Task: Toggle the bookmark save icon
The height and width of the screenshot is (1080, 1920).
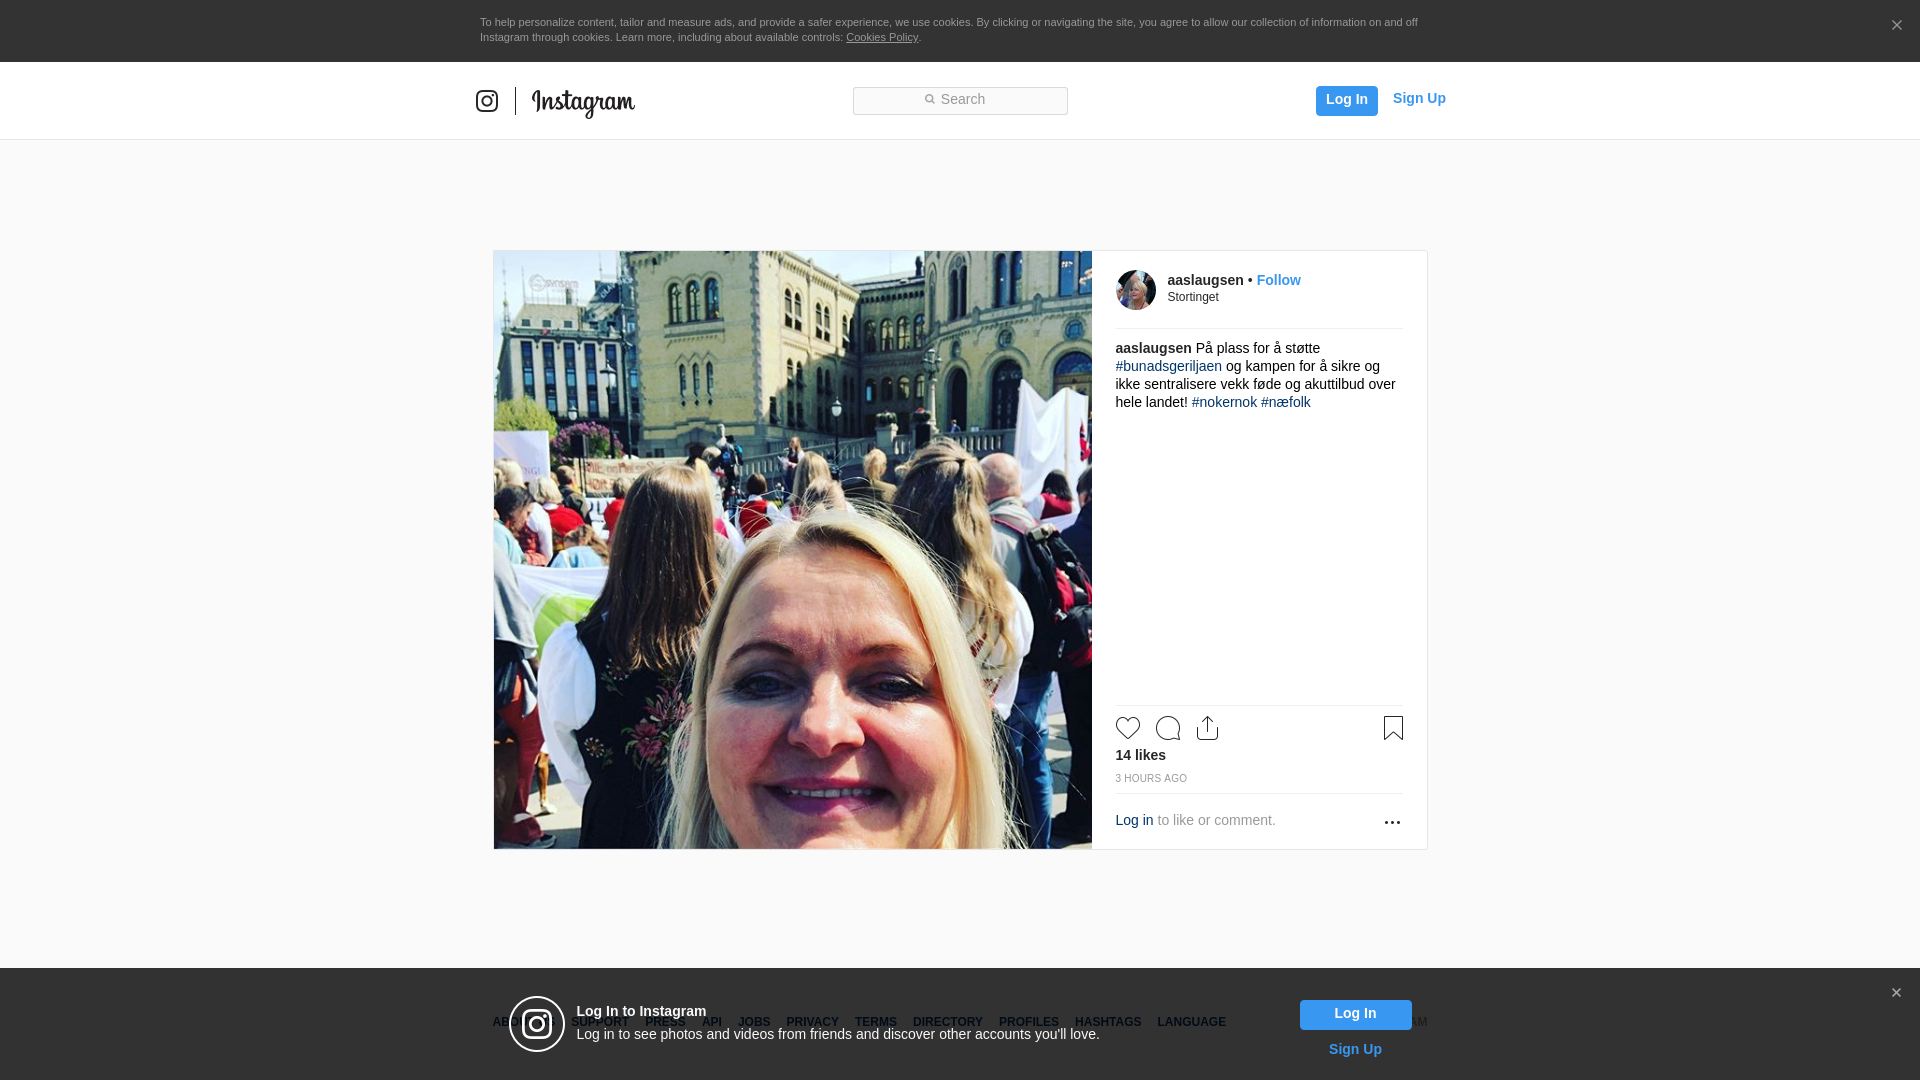Action: pos(1393,728)
